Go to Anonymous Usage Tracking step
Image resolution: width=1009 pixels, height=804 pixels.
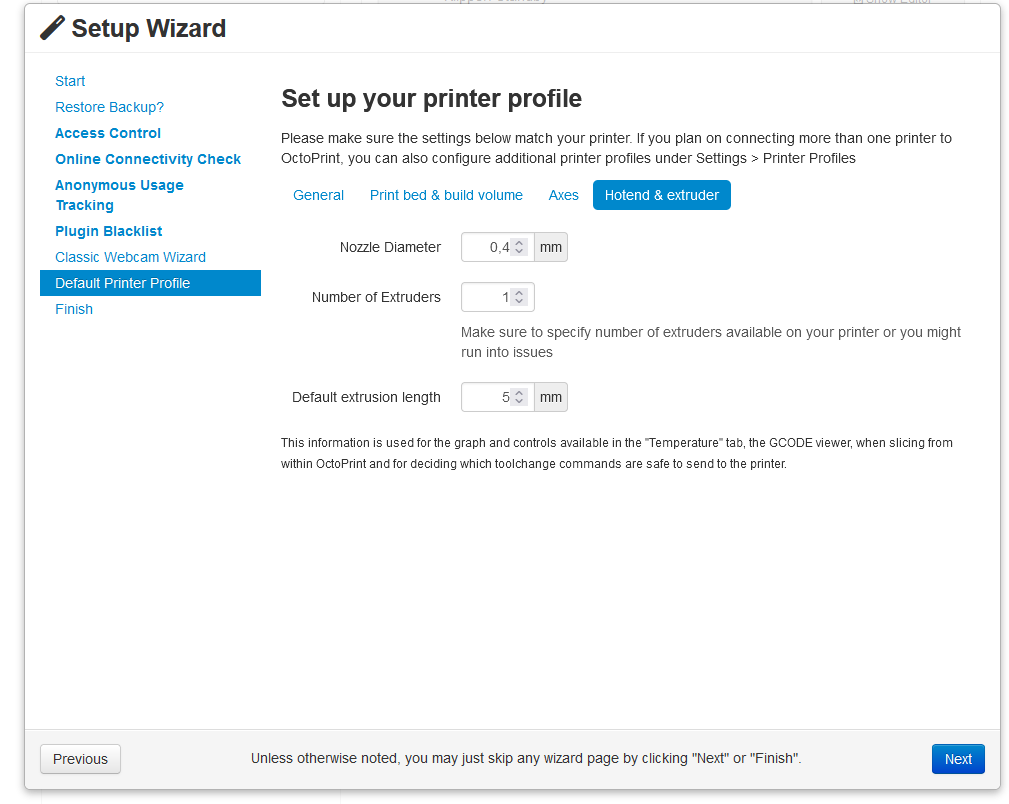tap(119, 195)
